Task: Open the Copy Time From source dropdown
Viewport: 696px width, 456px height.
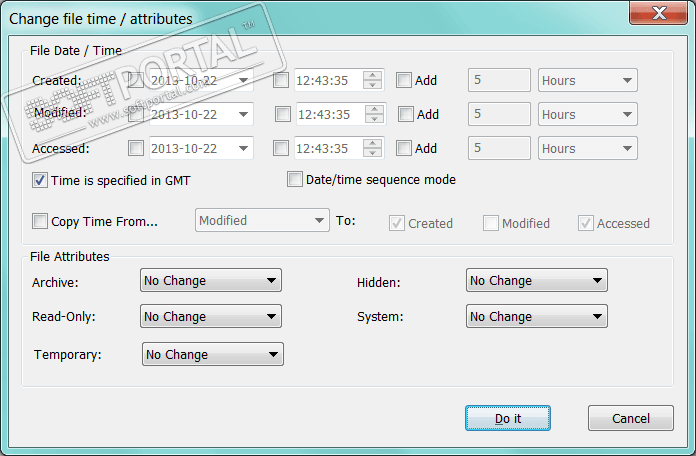Action: pos(262,220)
